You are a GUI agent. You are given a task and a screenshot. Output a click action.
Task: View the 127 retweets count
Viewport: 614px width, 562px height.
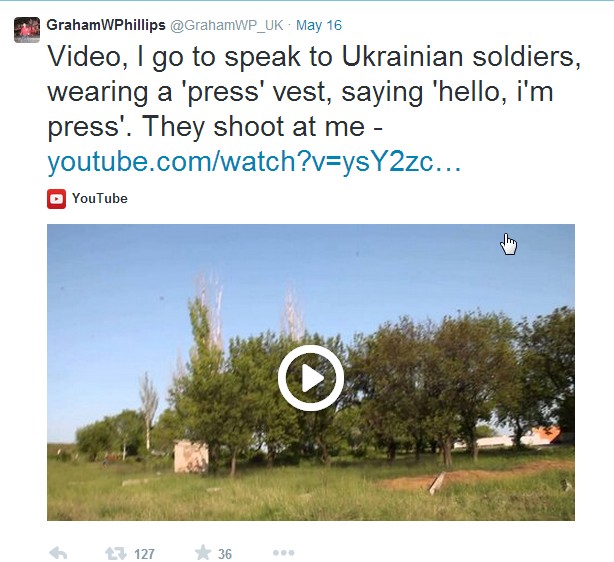click(144, 554)
